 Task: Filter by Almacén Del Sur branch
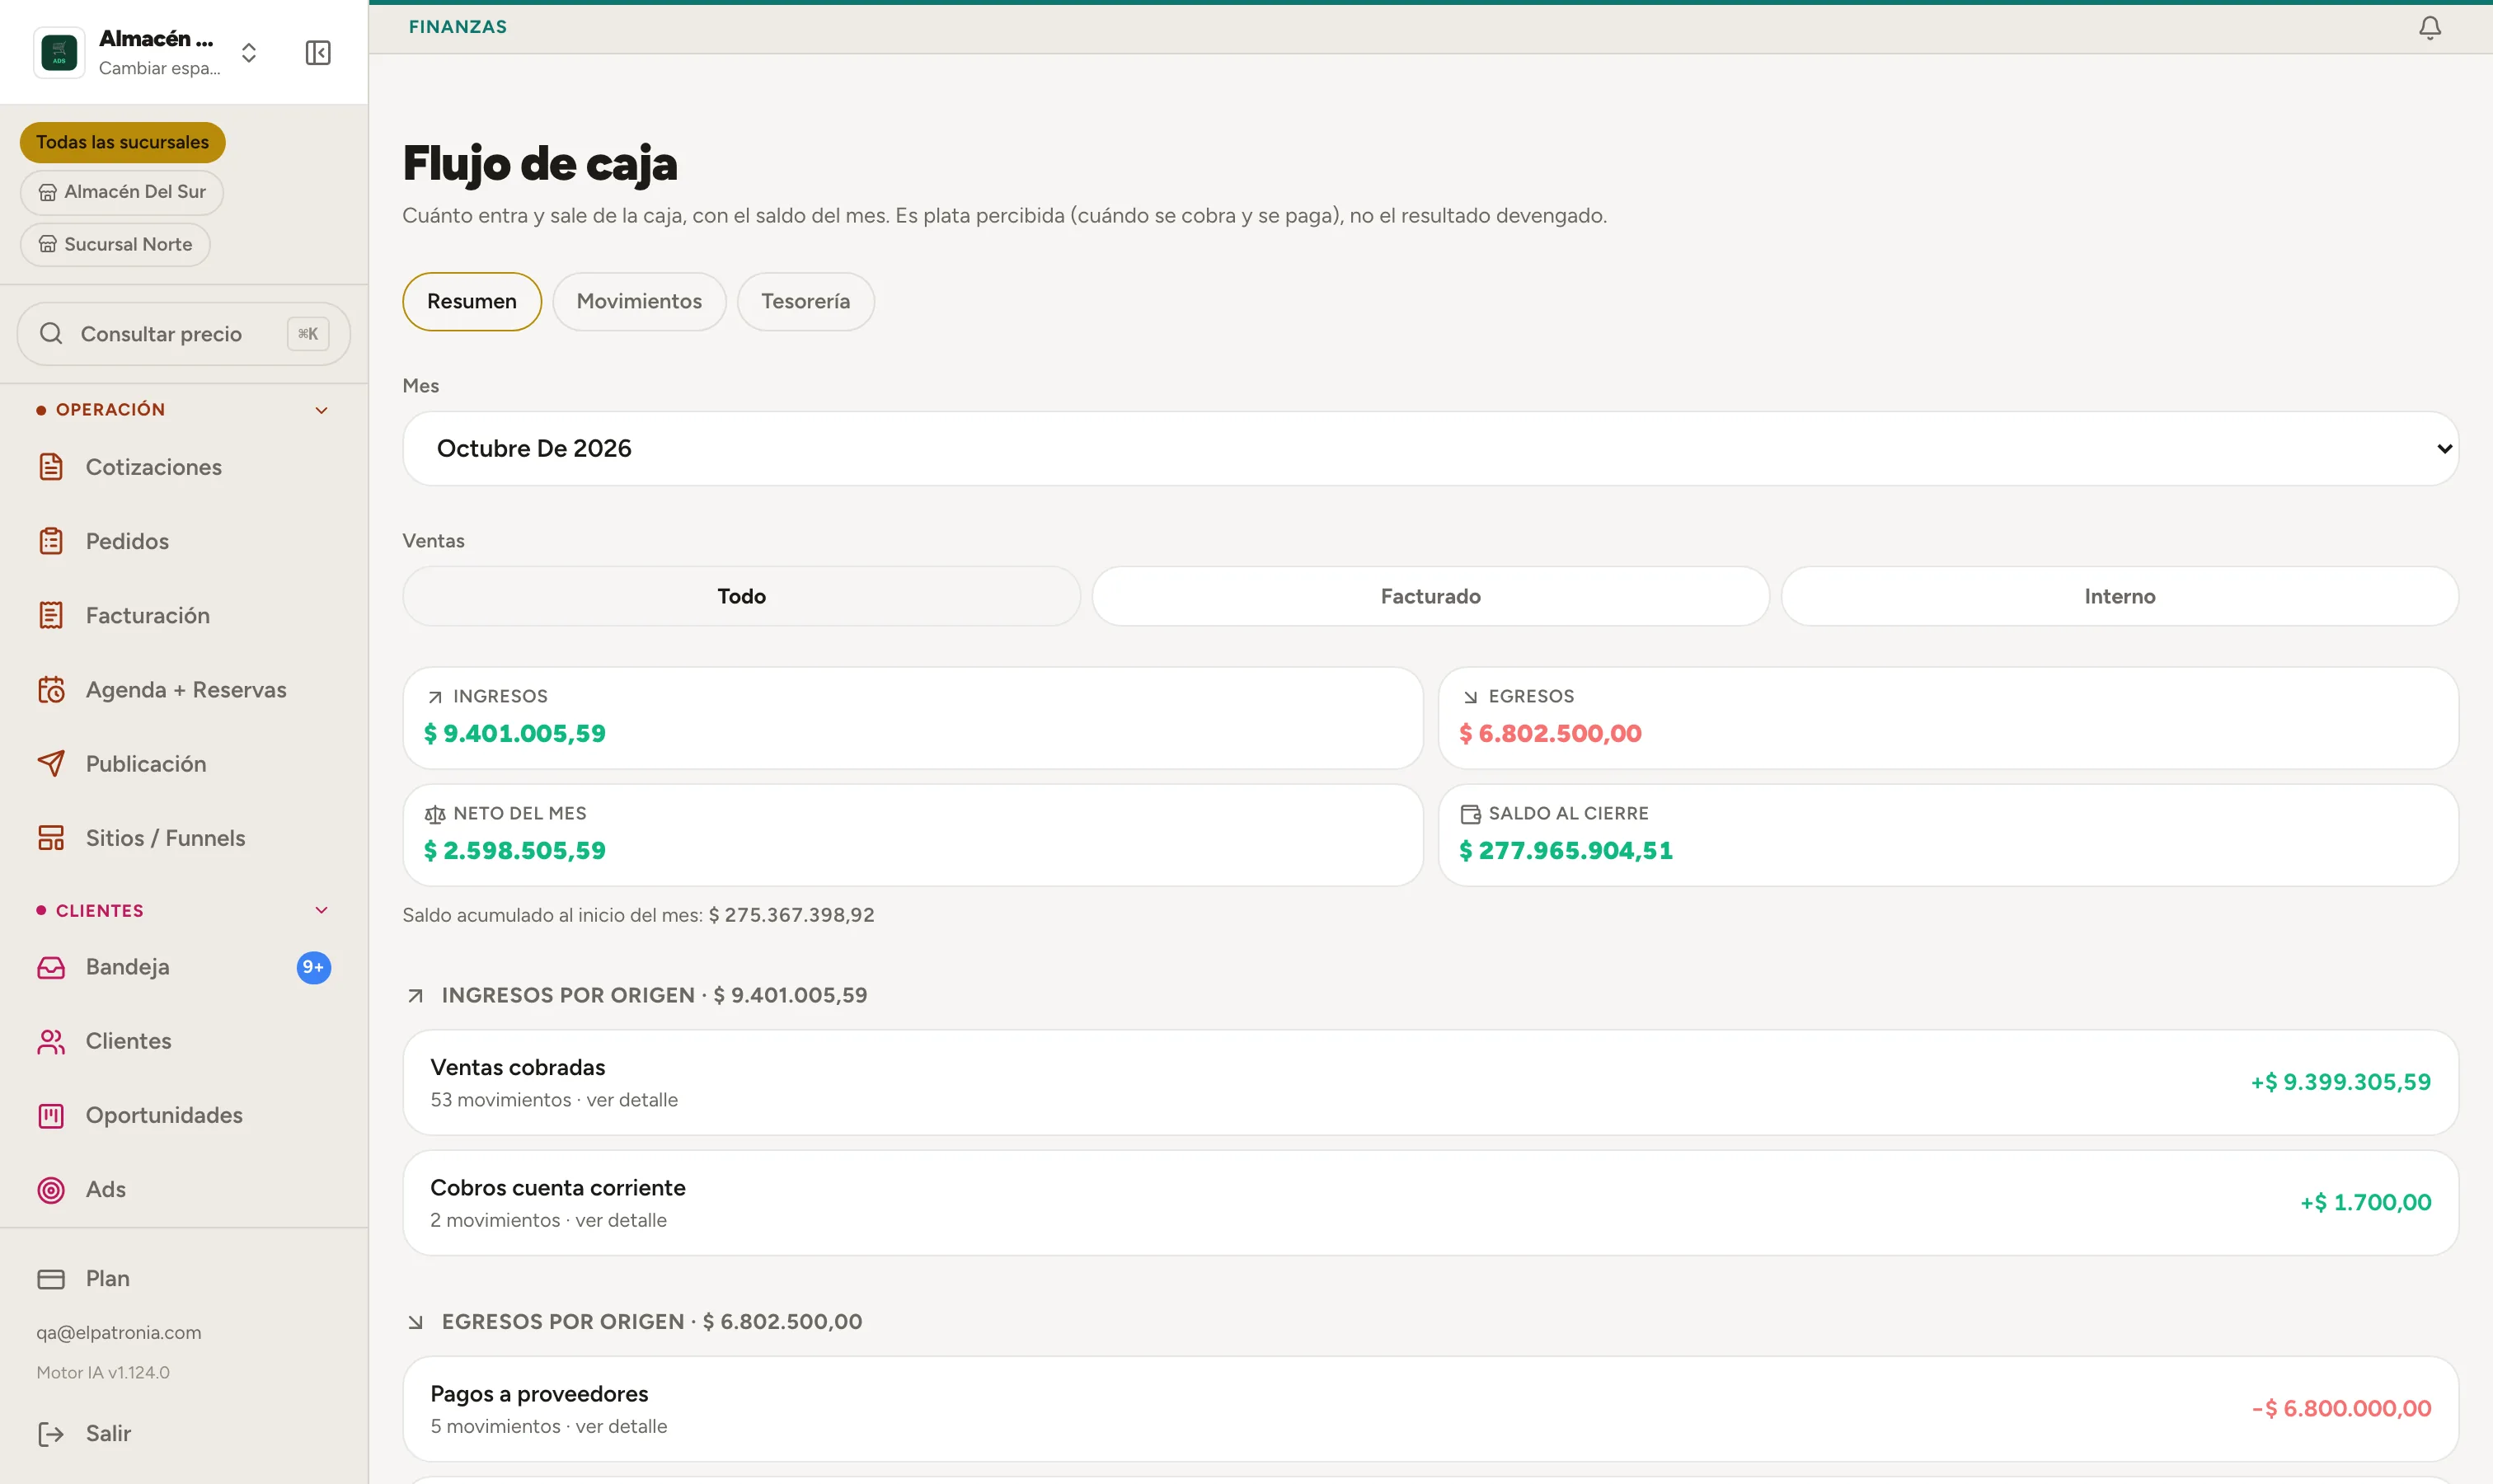coord(121,192)
